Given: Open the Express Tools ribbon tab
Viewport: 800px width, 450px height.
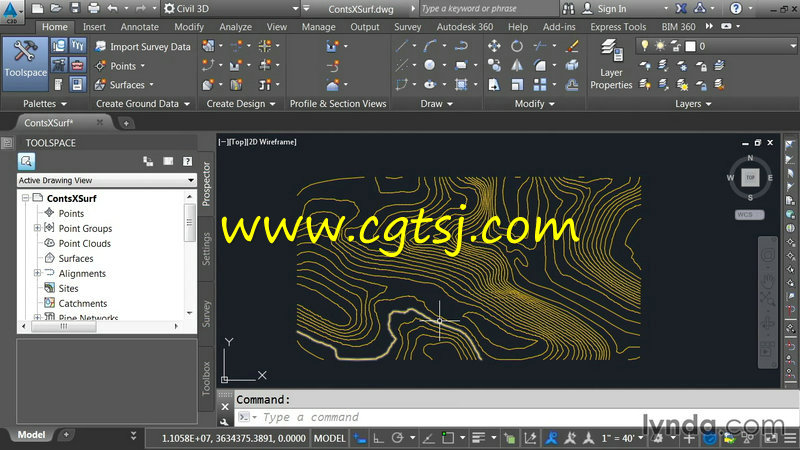Looking at the screenshot, I should [618, 27].
